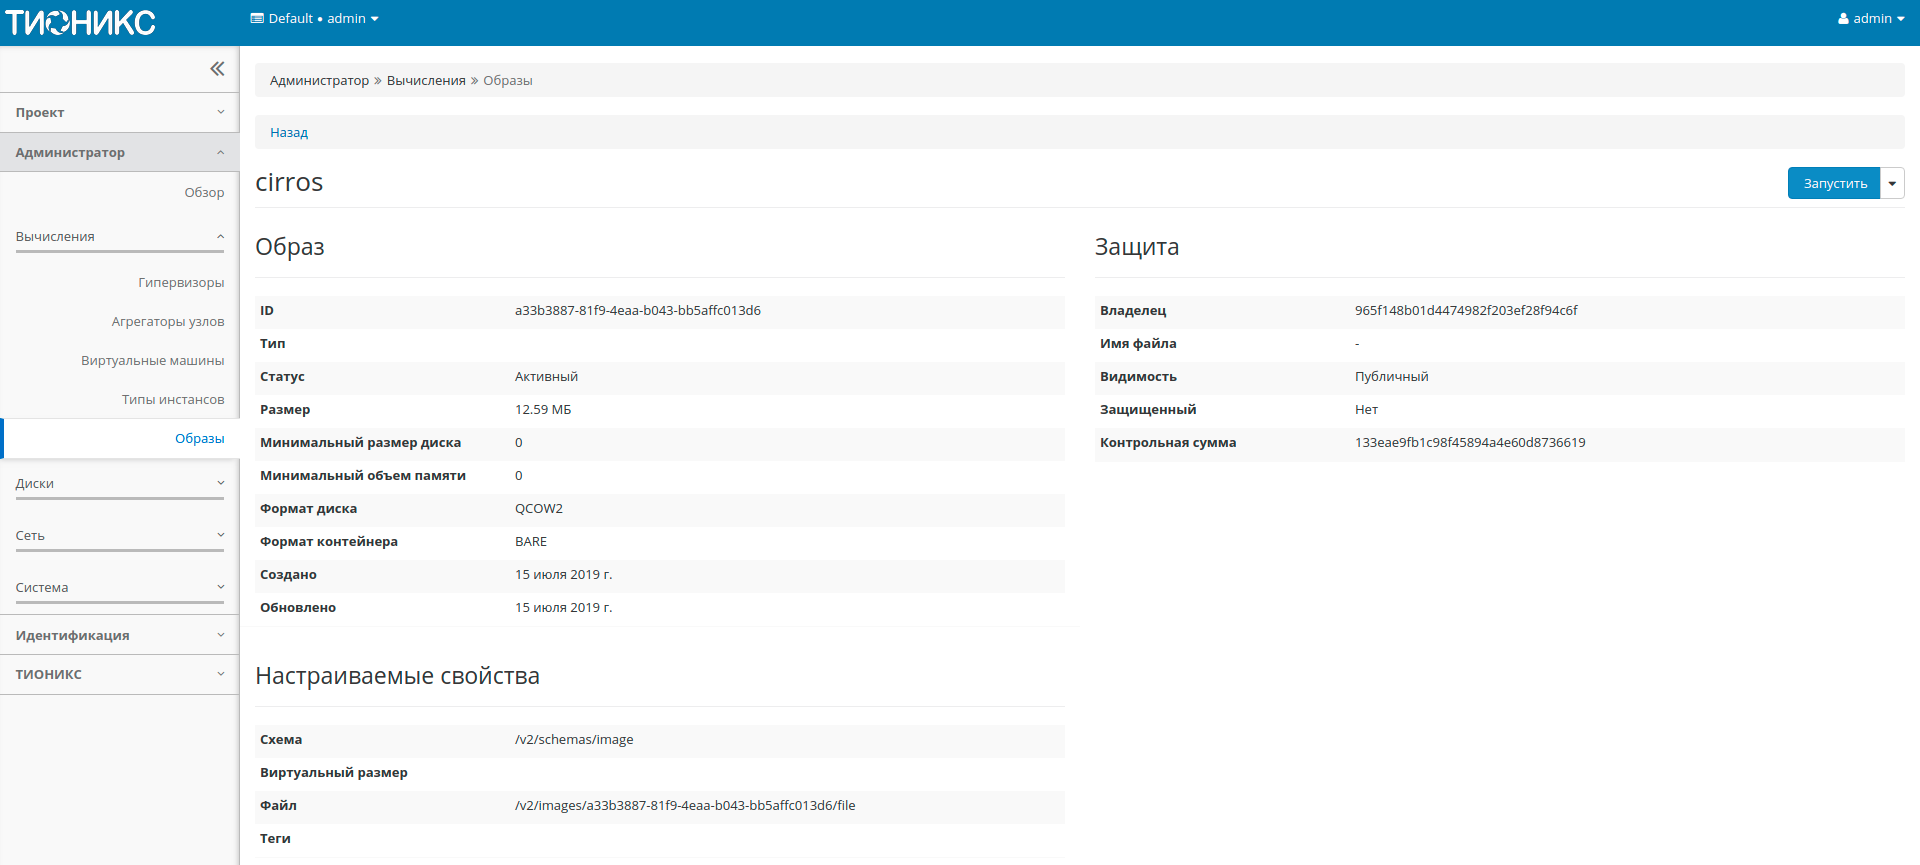
Task: Open dropdown arrow next to Запустить
Action: point(1892,184)
